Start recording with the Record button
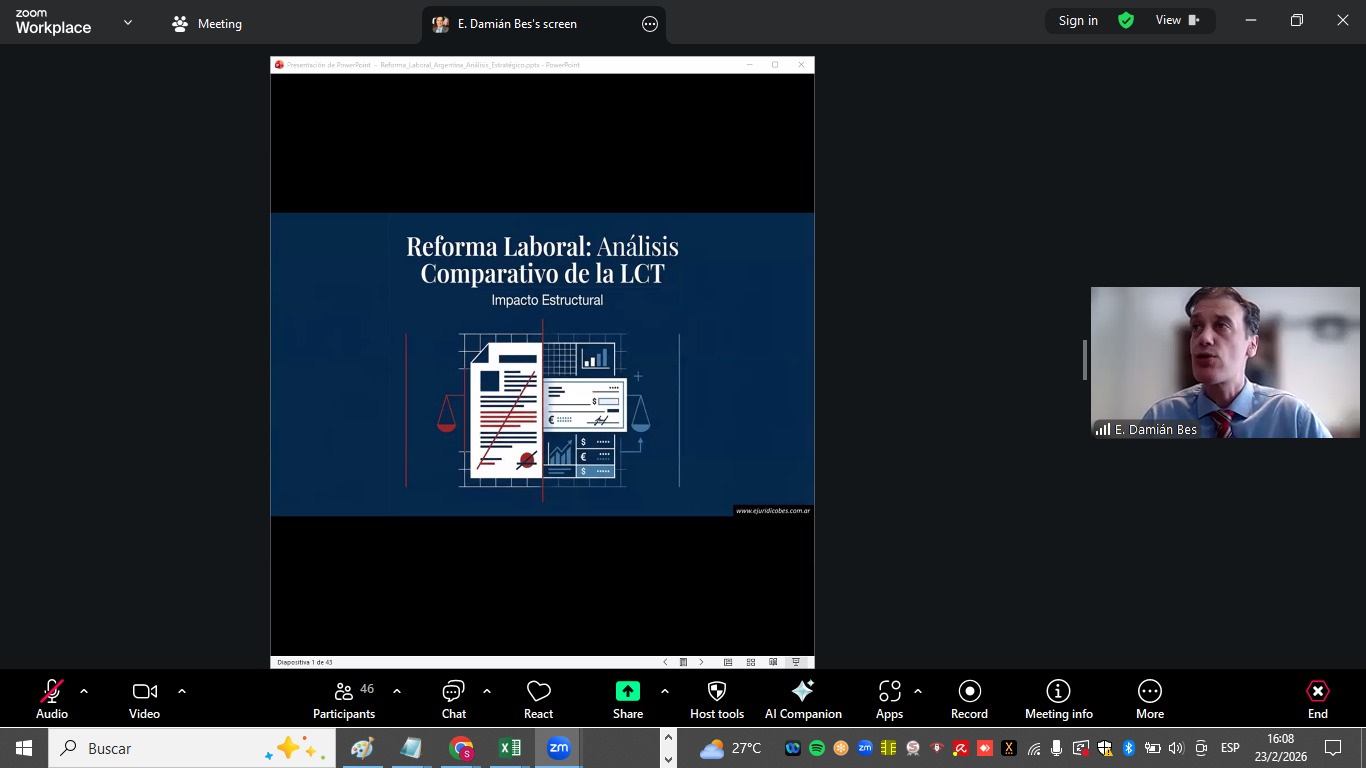The width and height of the screenshot is (1366, 768). (x=969, y=699)
